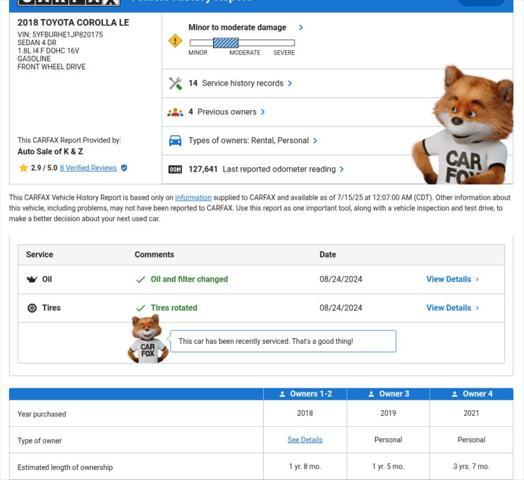Screen dimensions: 524x480
Task: Open the Types of owners details arrow
Action: (315, 140)
